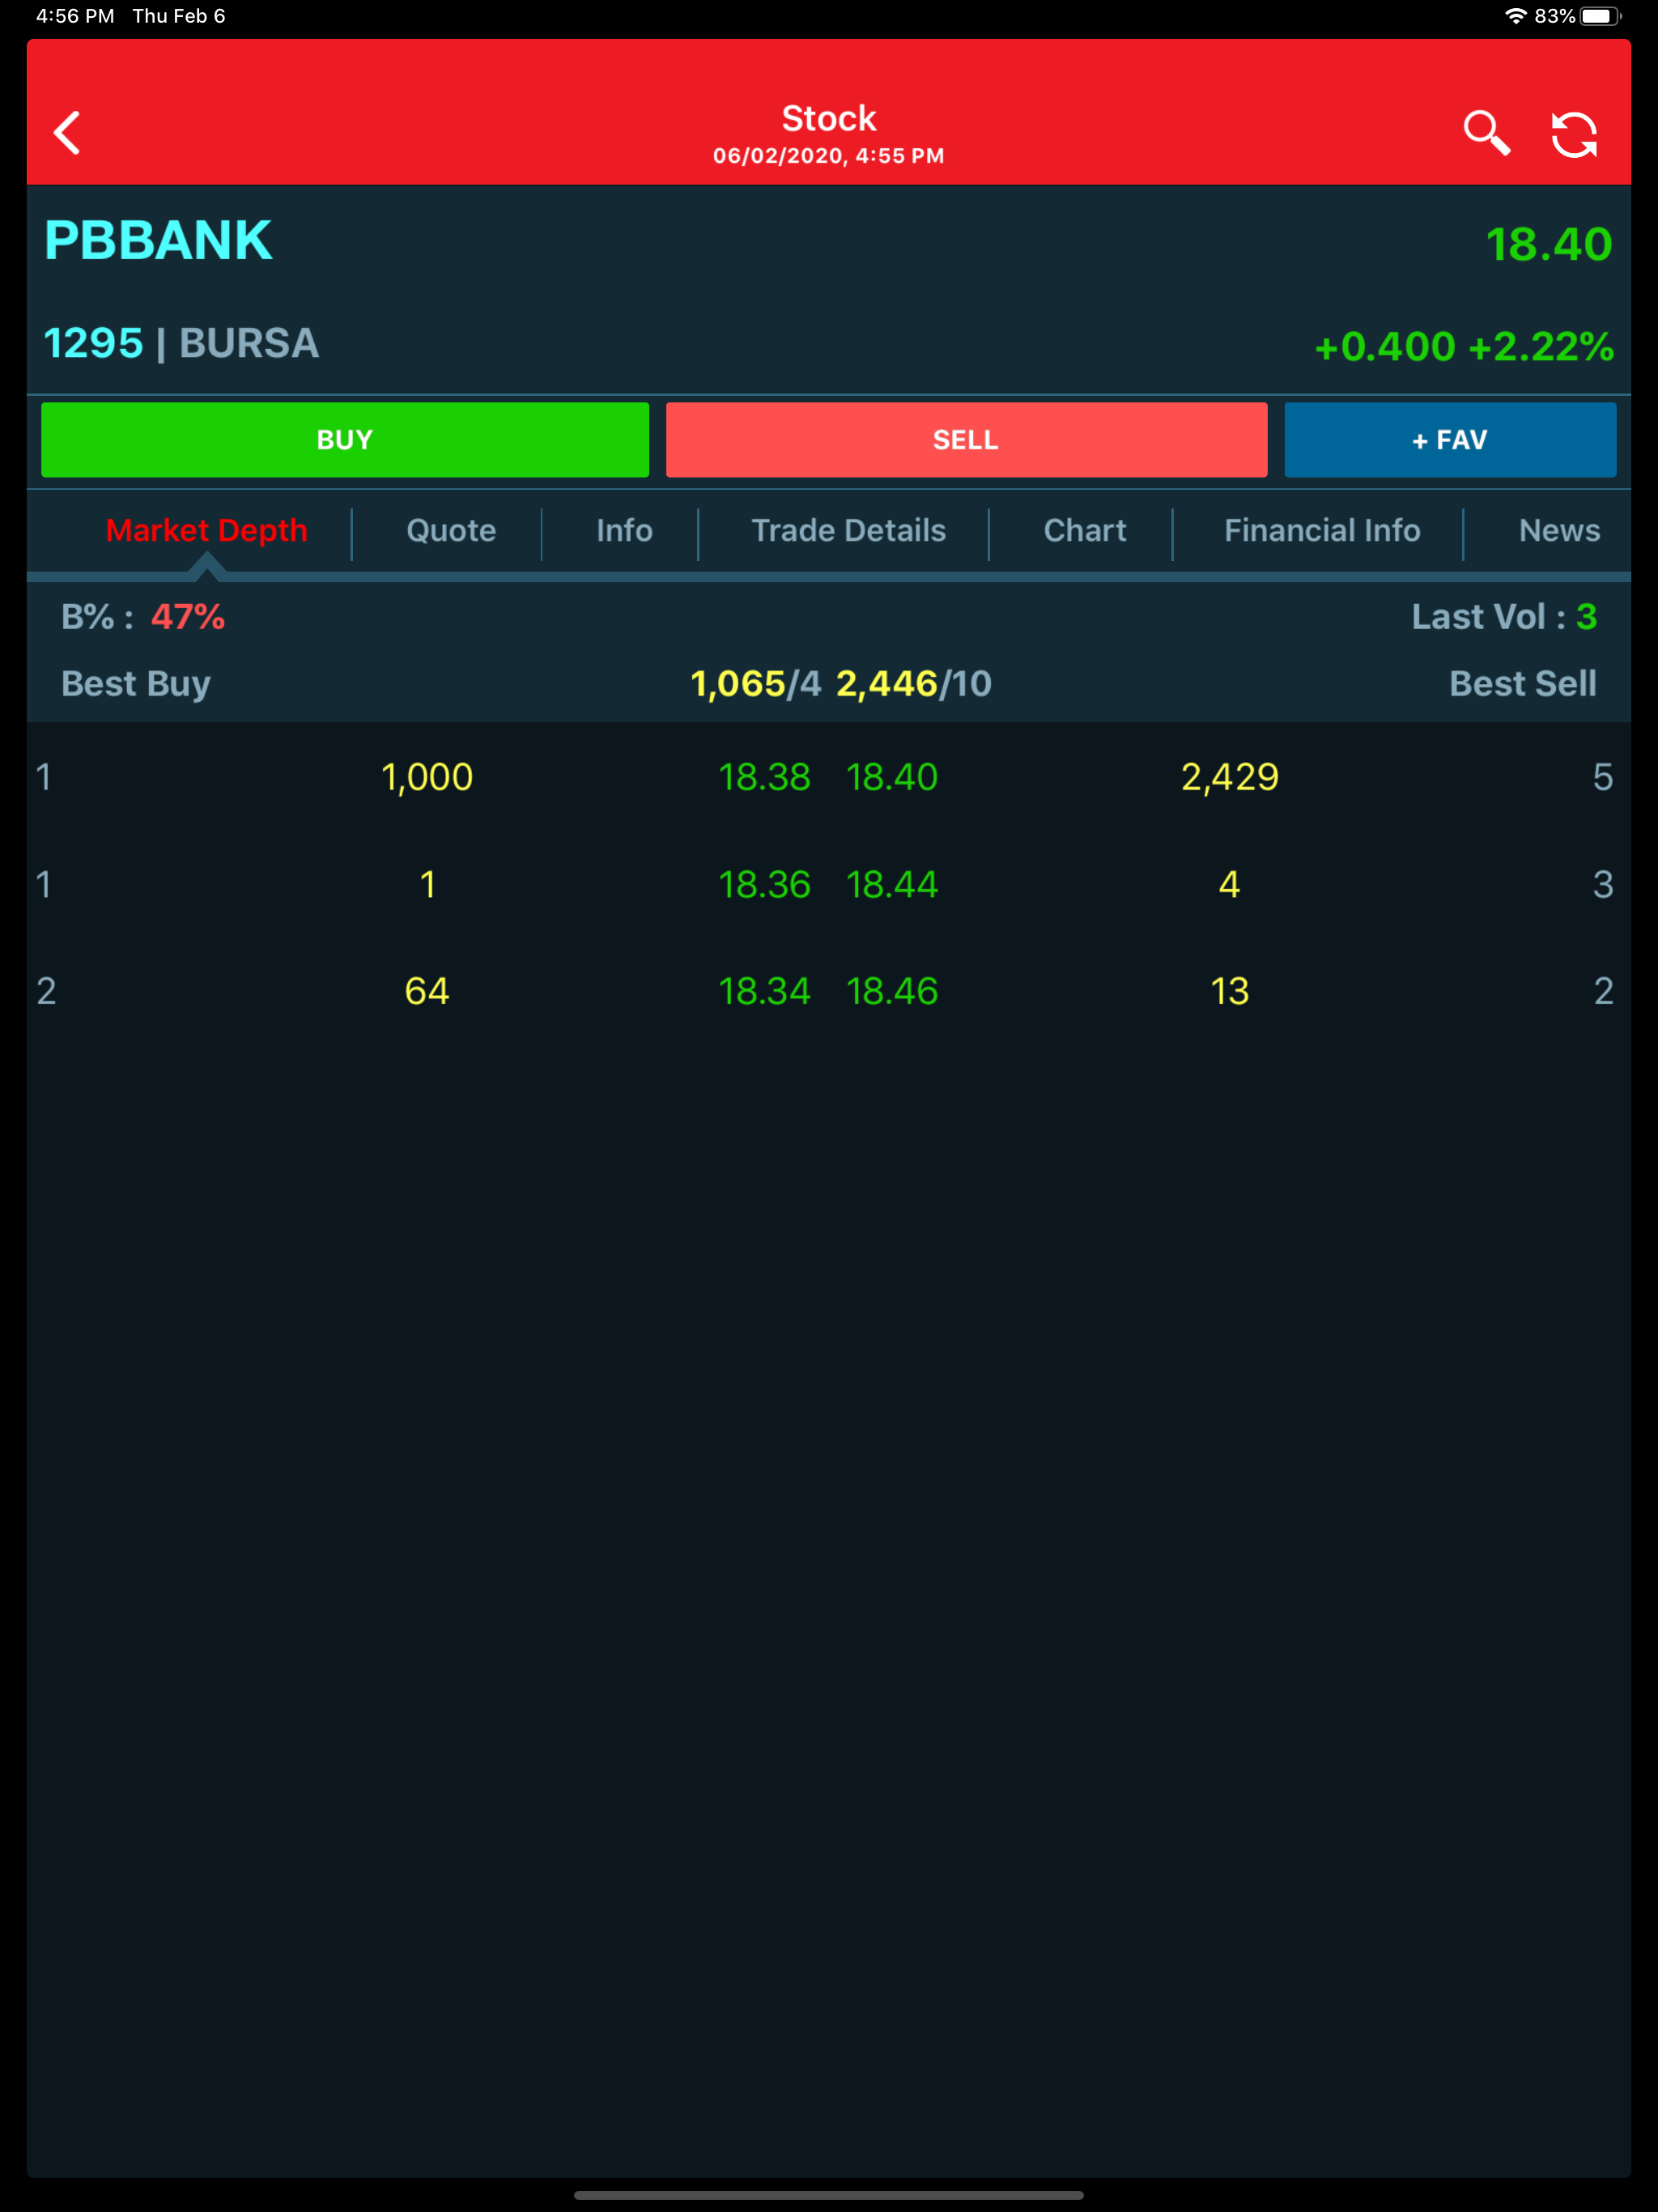Screen dimensions: 1658x2212
Task: Select ask price 18.40 in depth table
Action: 892,777
